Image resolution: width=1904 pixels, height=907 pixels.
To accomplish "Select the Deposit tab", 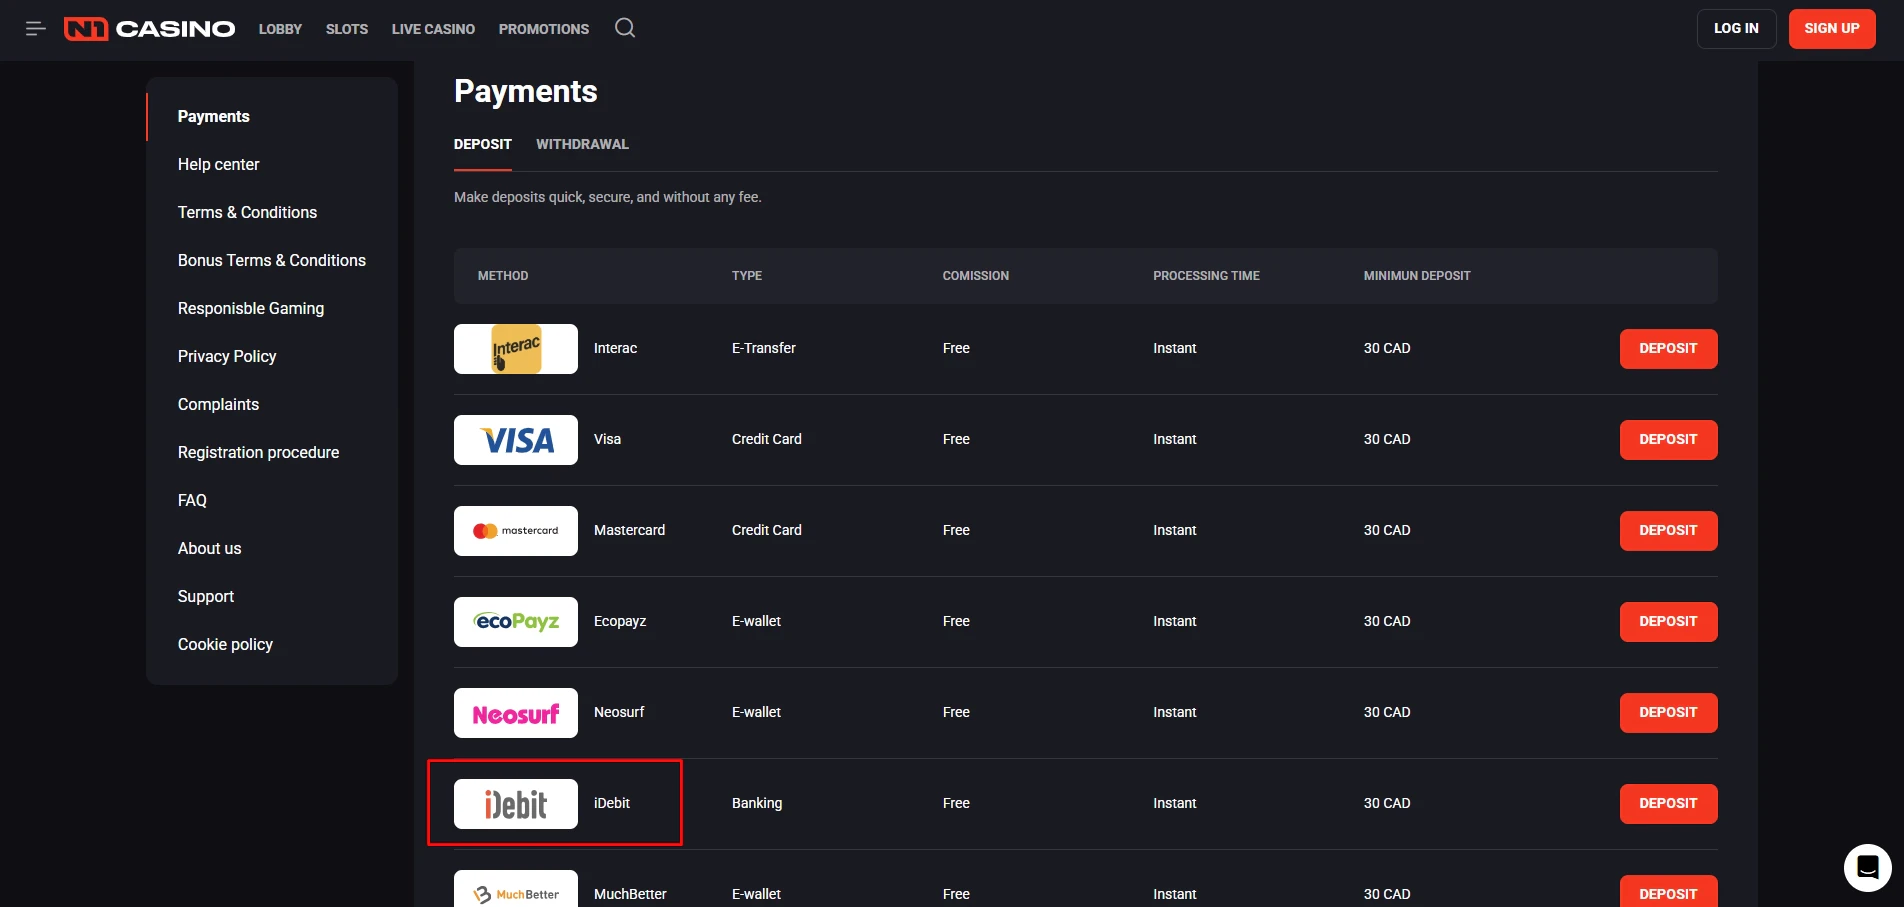I will tap(483, 144).
